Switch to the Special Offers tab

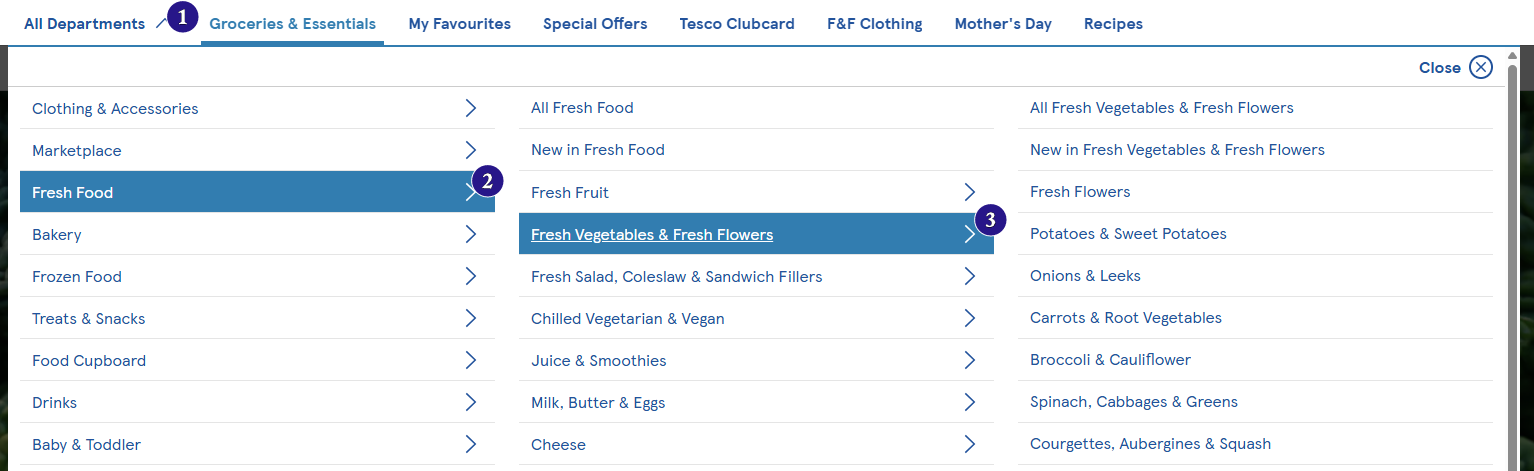coord(595,24)
